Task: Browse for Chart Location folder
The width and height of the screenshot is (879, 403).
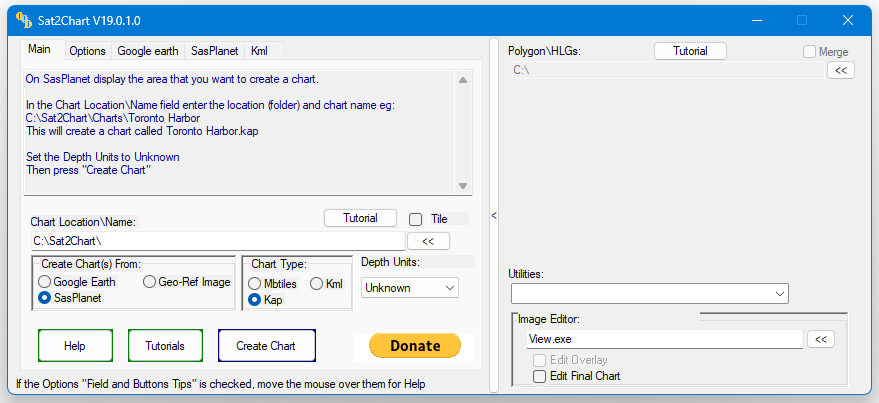Action: (428, 241)
